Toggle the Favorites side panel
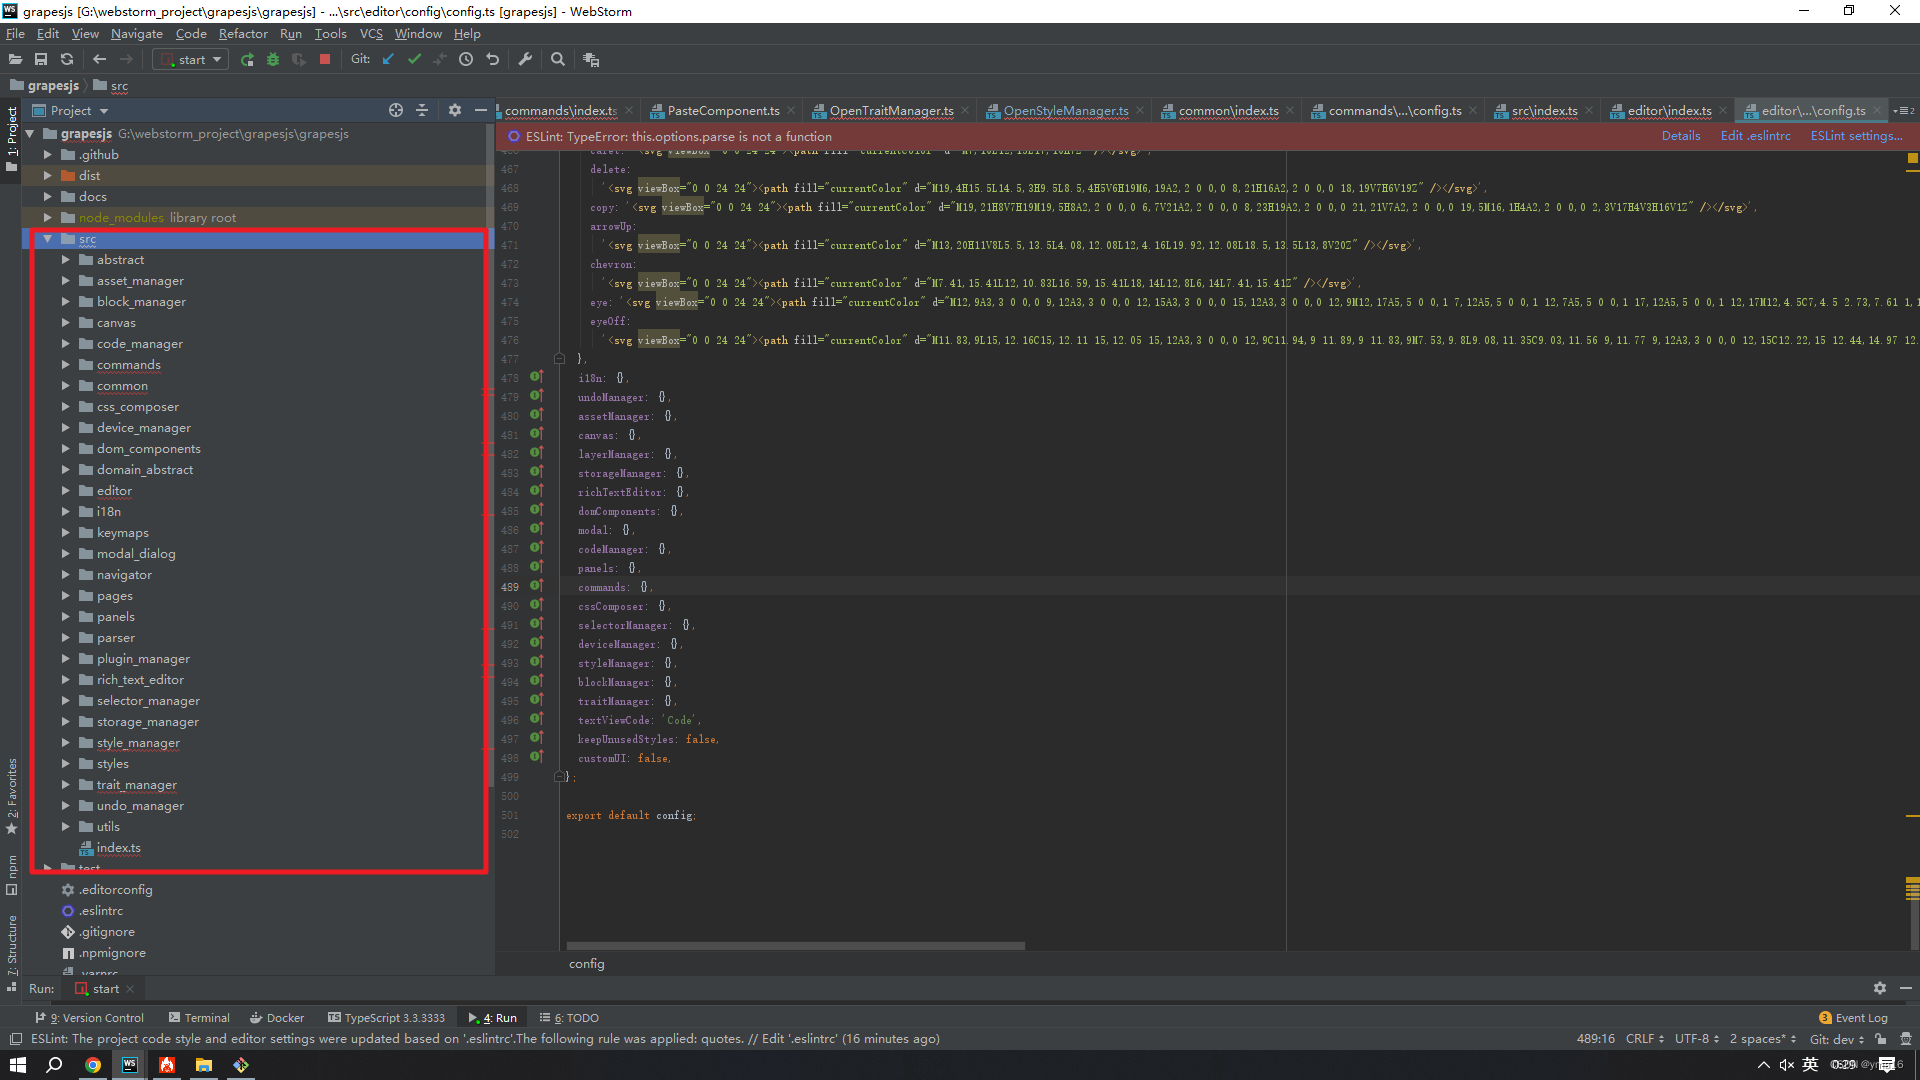 (x=12, y=790)
